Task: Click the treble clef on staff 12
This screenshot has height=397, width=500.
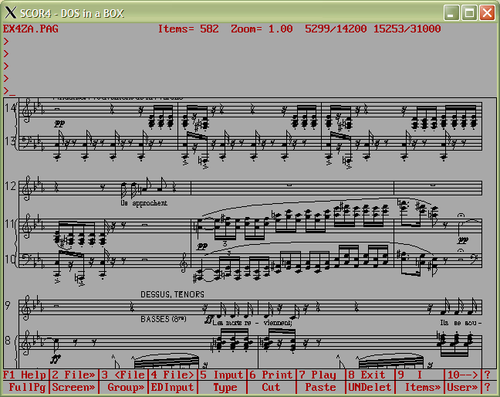Action: 26,188
